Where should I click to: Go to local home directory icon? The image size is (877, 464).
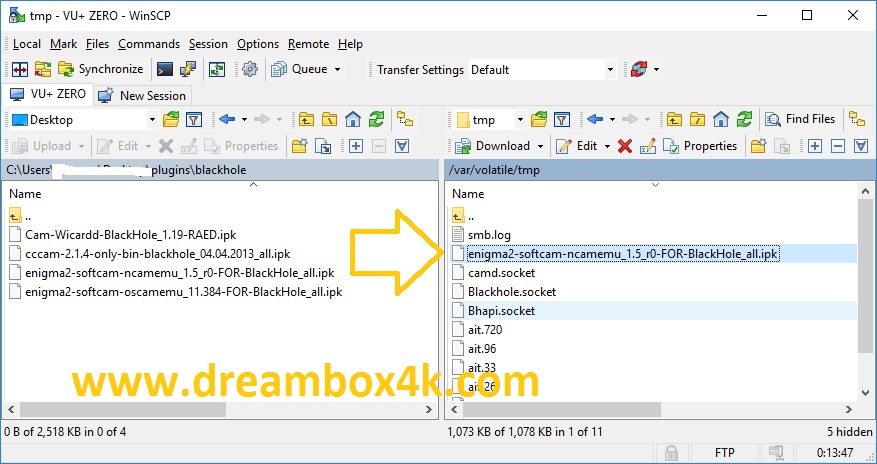tap(353, 119)
